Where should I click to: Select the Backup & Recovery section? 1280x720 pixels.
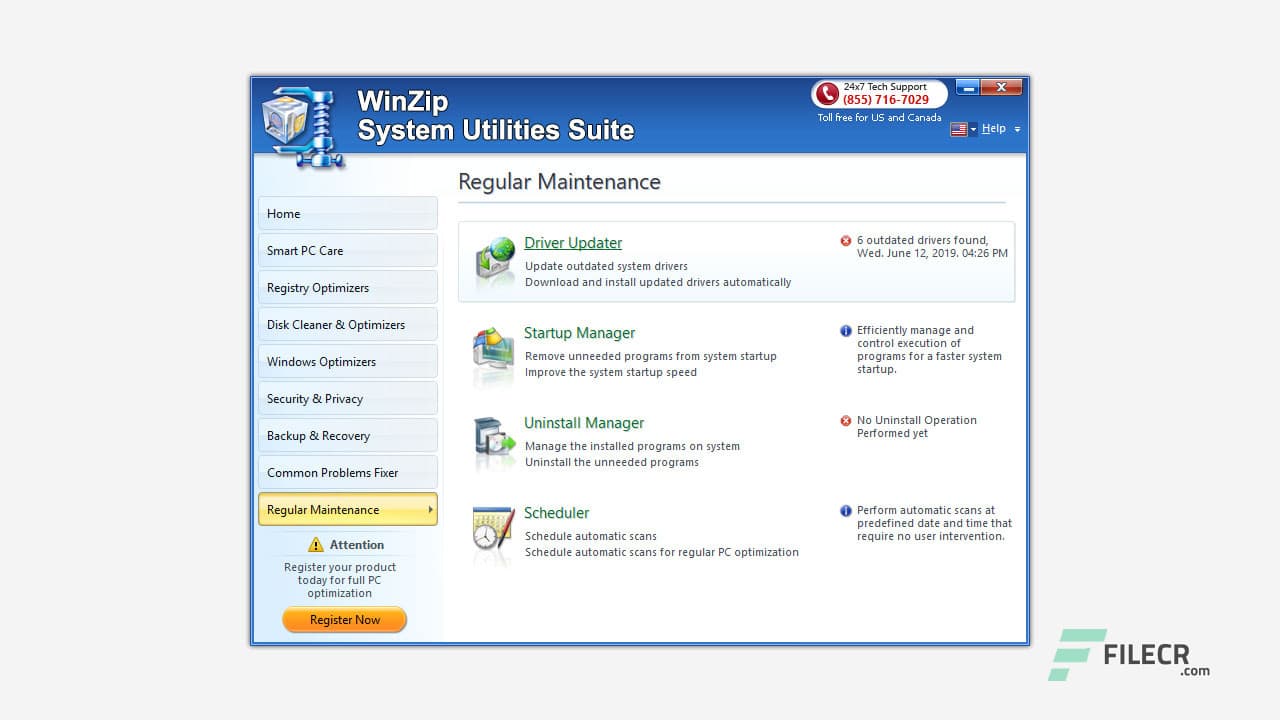[347, 435]
